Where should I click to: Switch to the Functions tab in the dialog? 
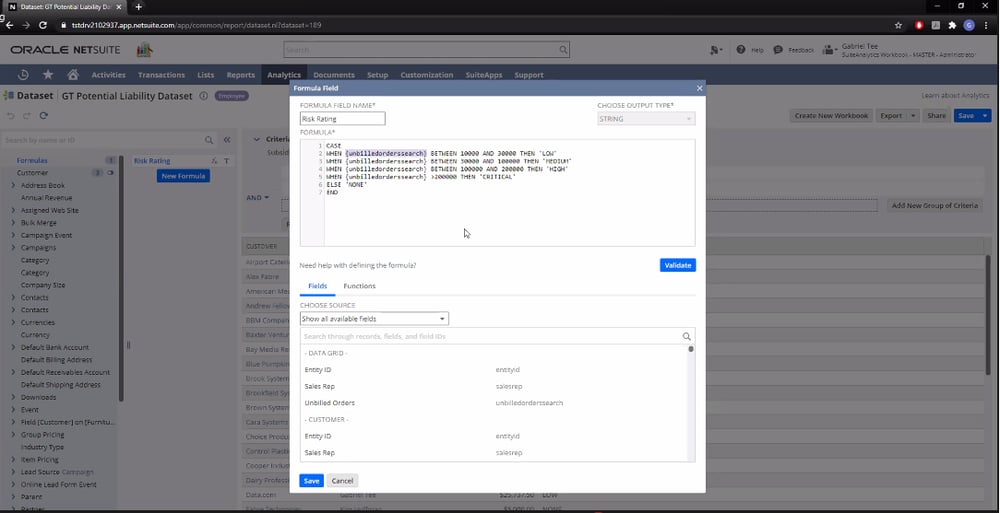[359, 286]
